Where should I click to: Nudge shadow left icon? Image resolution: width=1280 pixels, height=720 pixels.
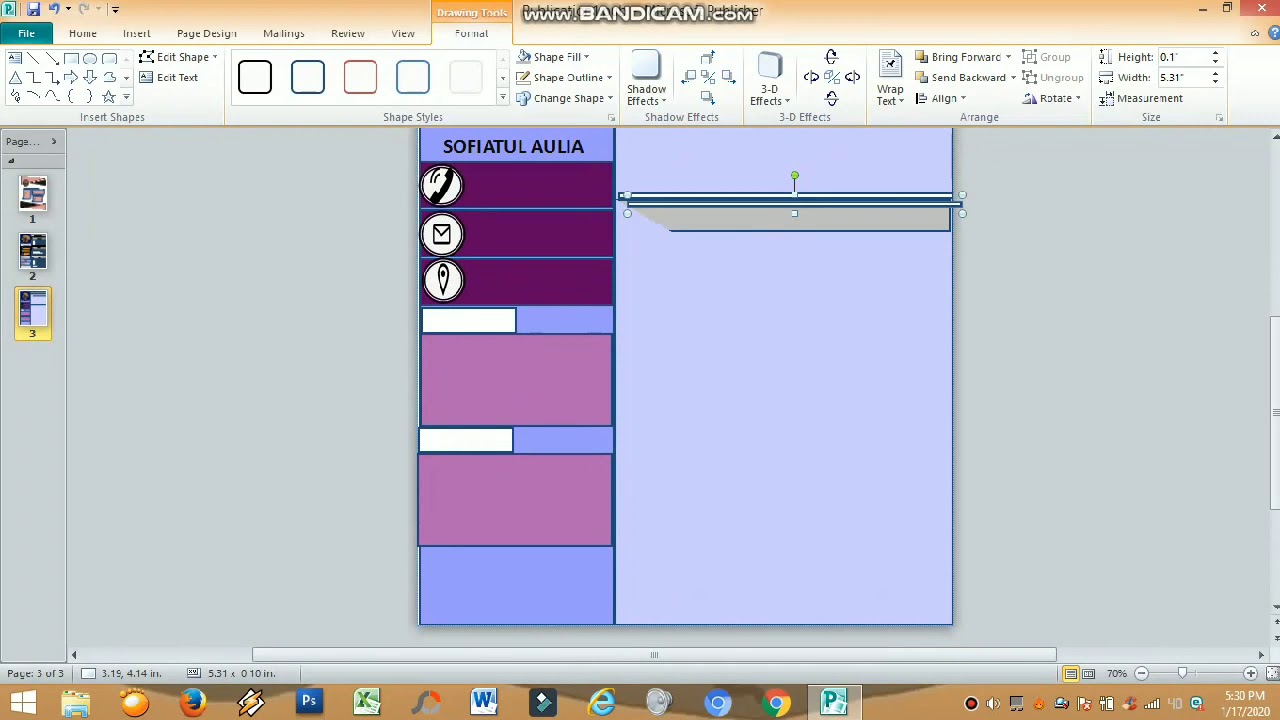tap(688, 77)
